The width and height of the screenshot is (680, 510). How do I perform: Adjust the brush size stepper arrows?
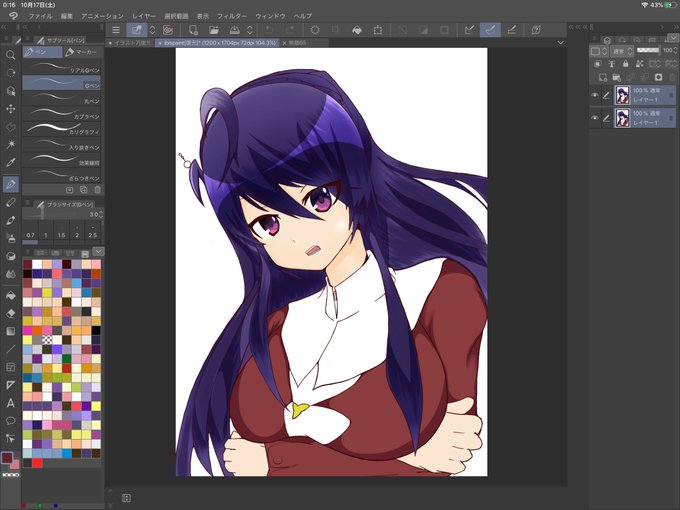(x=101, y=214)
